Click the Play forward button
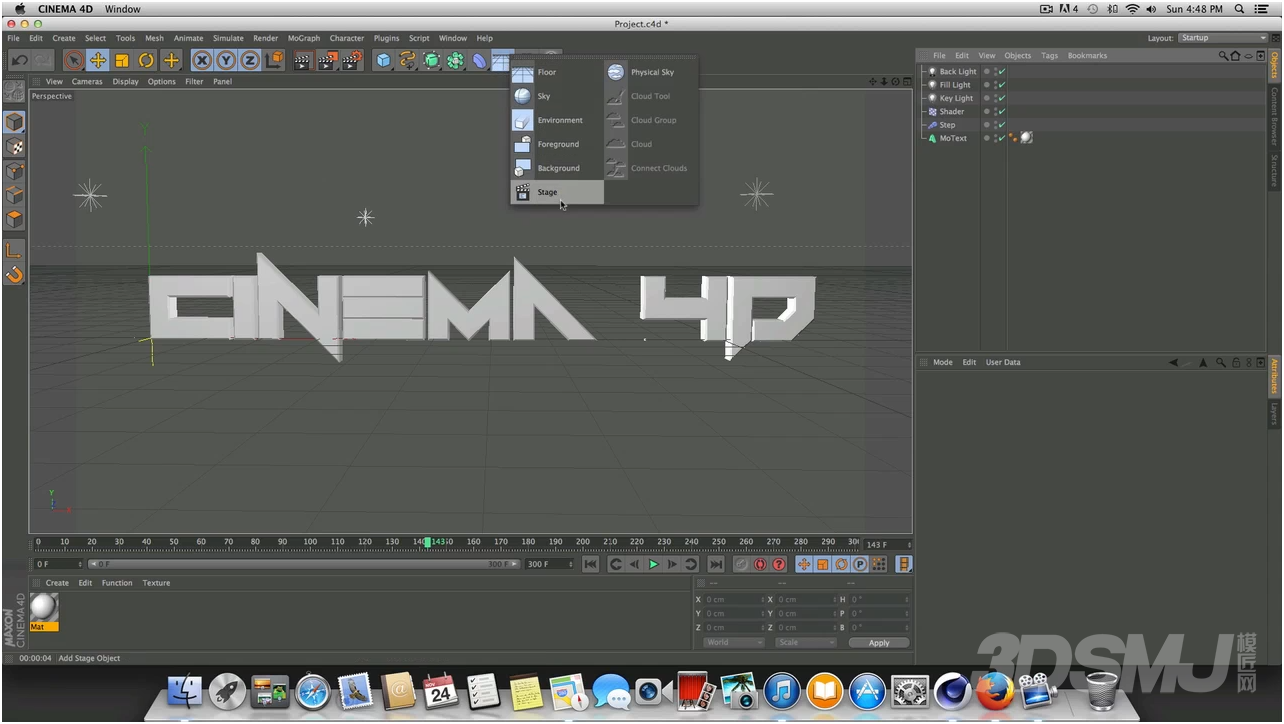Screen dimensions: 1284x724 point(654,565)
